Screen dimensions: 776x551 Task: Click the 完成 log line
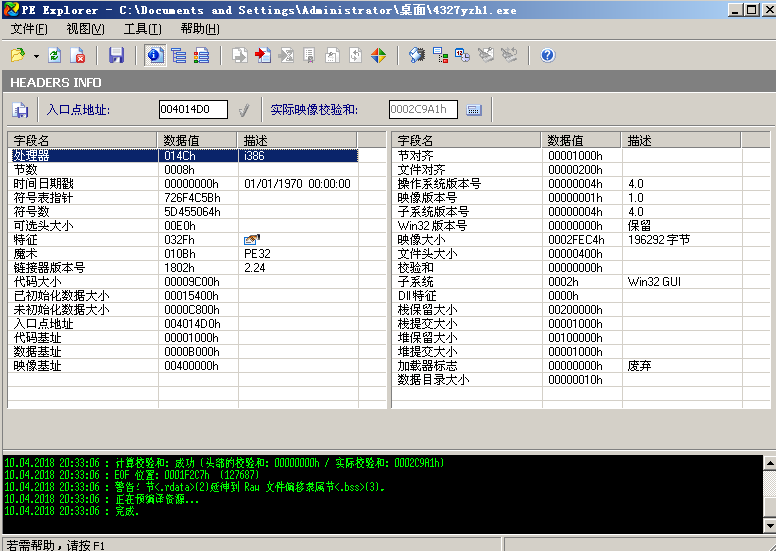(72, 511)
